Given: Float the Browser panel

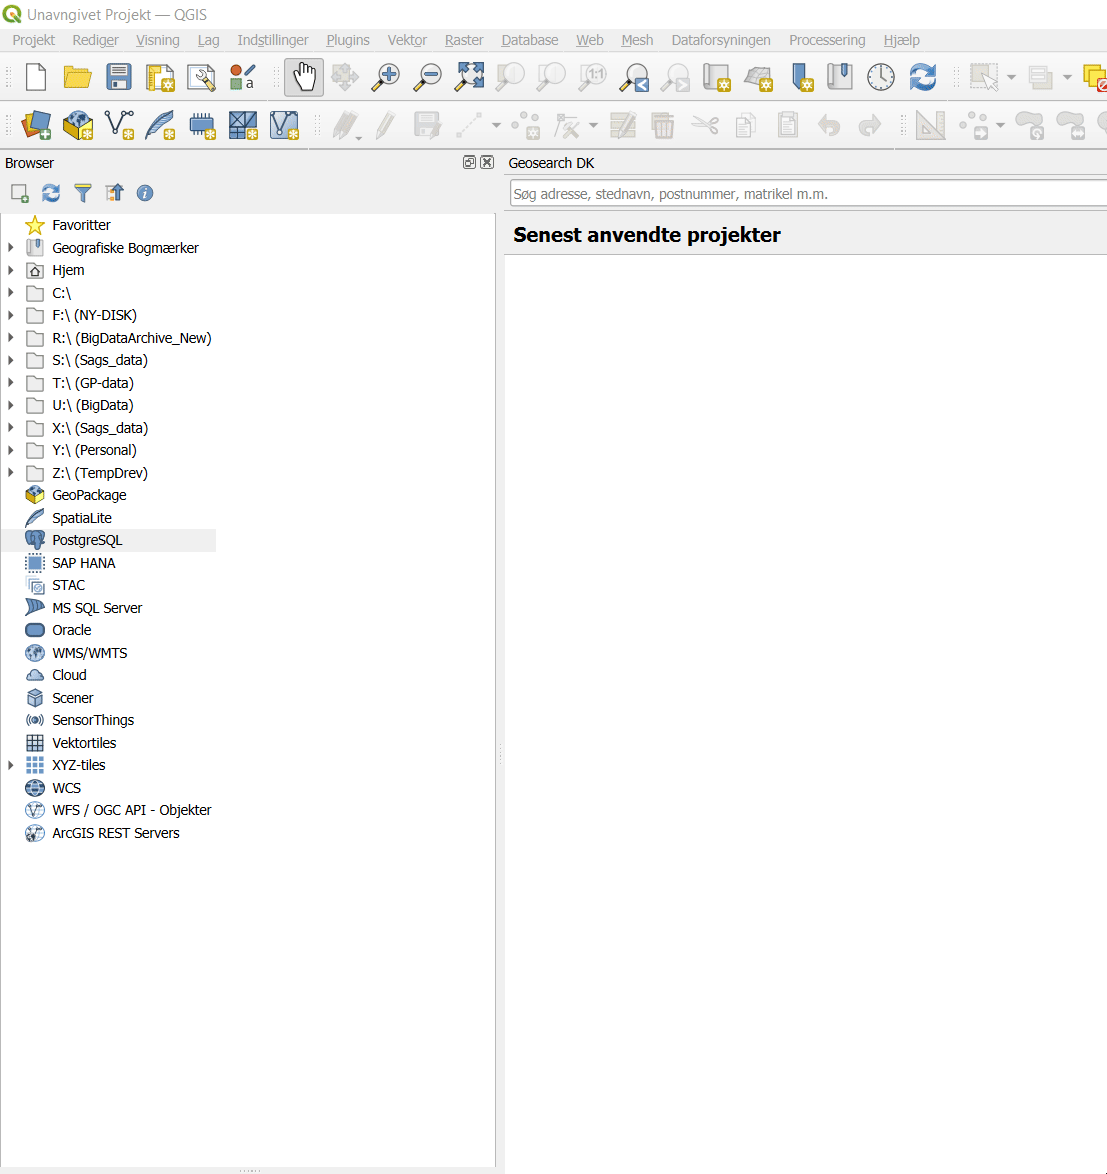Looking at the screenshot, I should click(469, 162).
